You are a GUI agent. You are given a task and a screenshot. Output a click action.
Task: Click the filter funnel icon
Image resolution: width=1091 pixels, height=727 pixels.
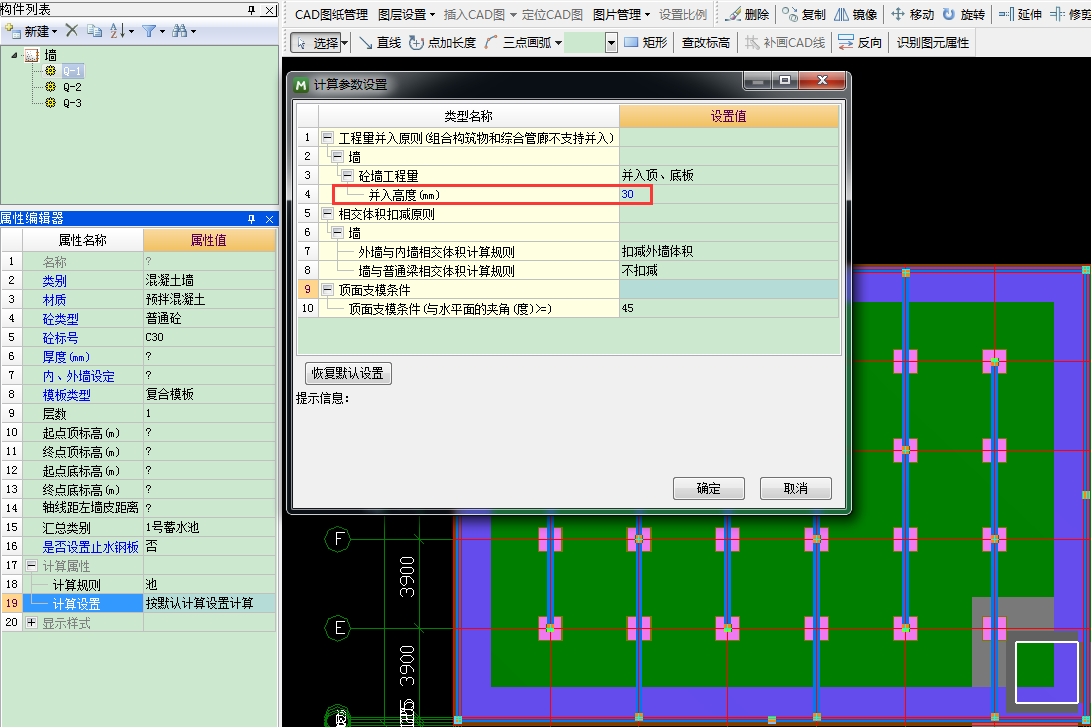[x=148, y=31]
